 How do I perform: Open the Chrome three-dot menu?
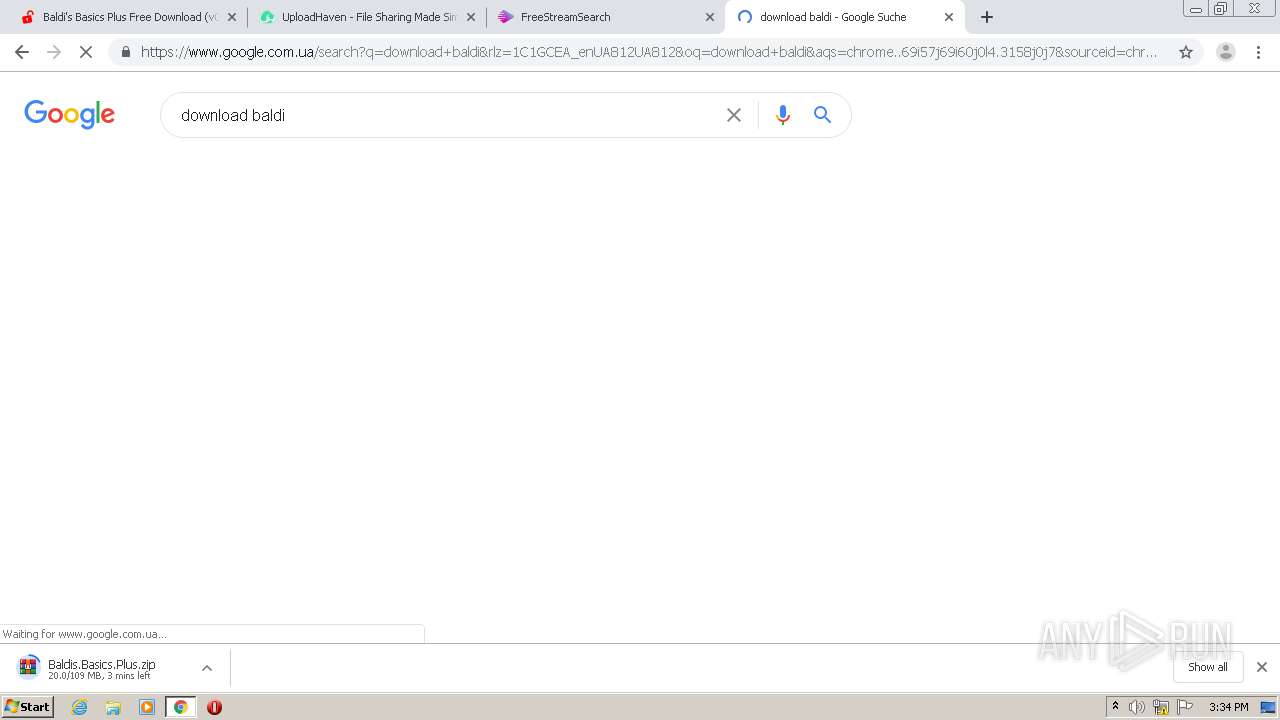tap(1258, 52)
